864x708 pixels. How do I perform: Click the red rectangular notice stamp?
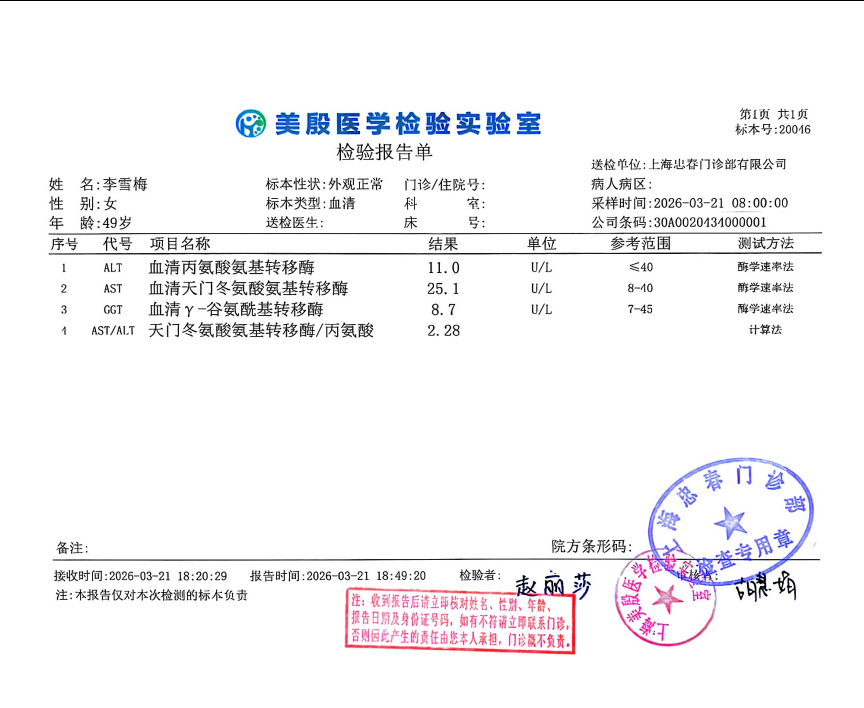click(x=461, y=620)
